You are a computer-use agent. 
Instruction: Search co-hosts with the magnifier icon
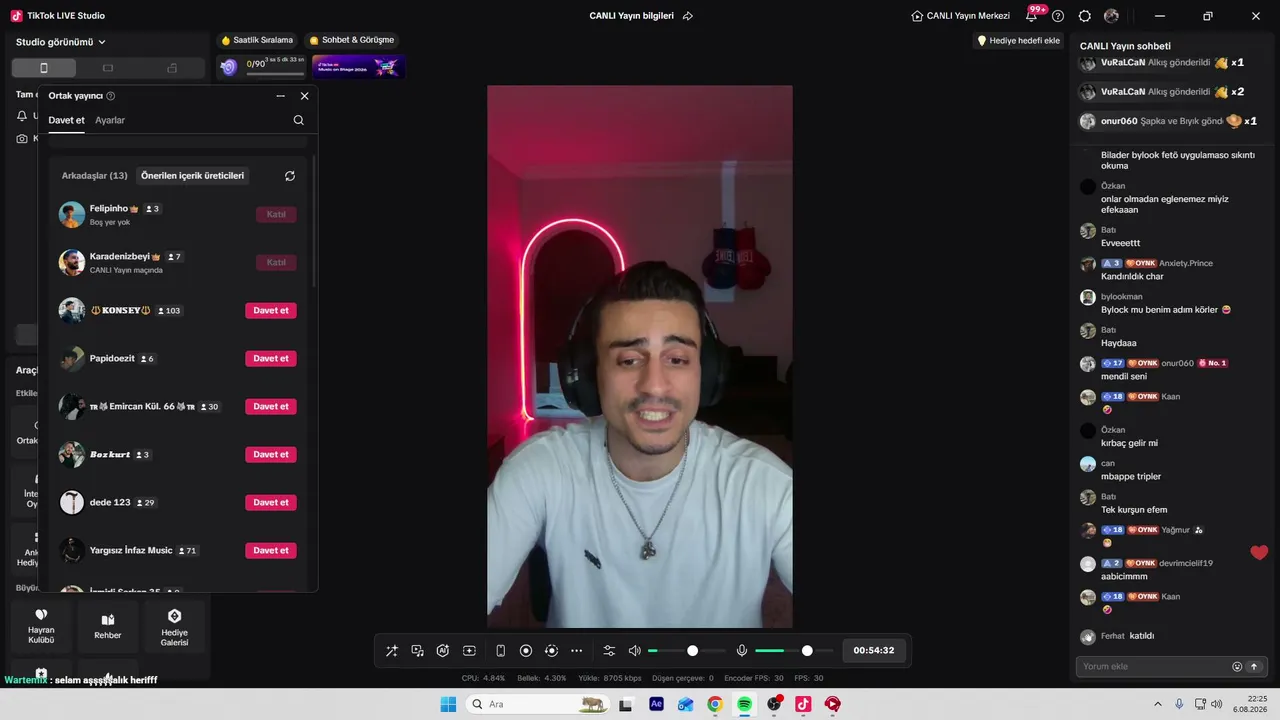pyautogui.click(x=299, y=120)
